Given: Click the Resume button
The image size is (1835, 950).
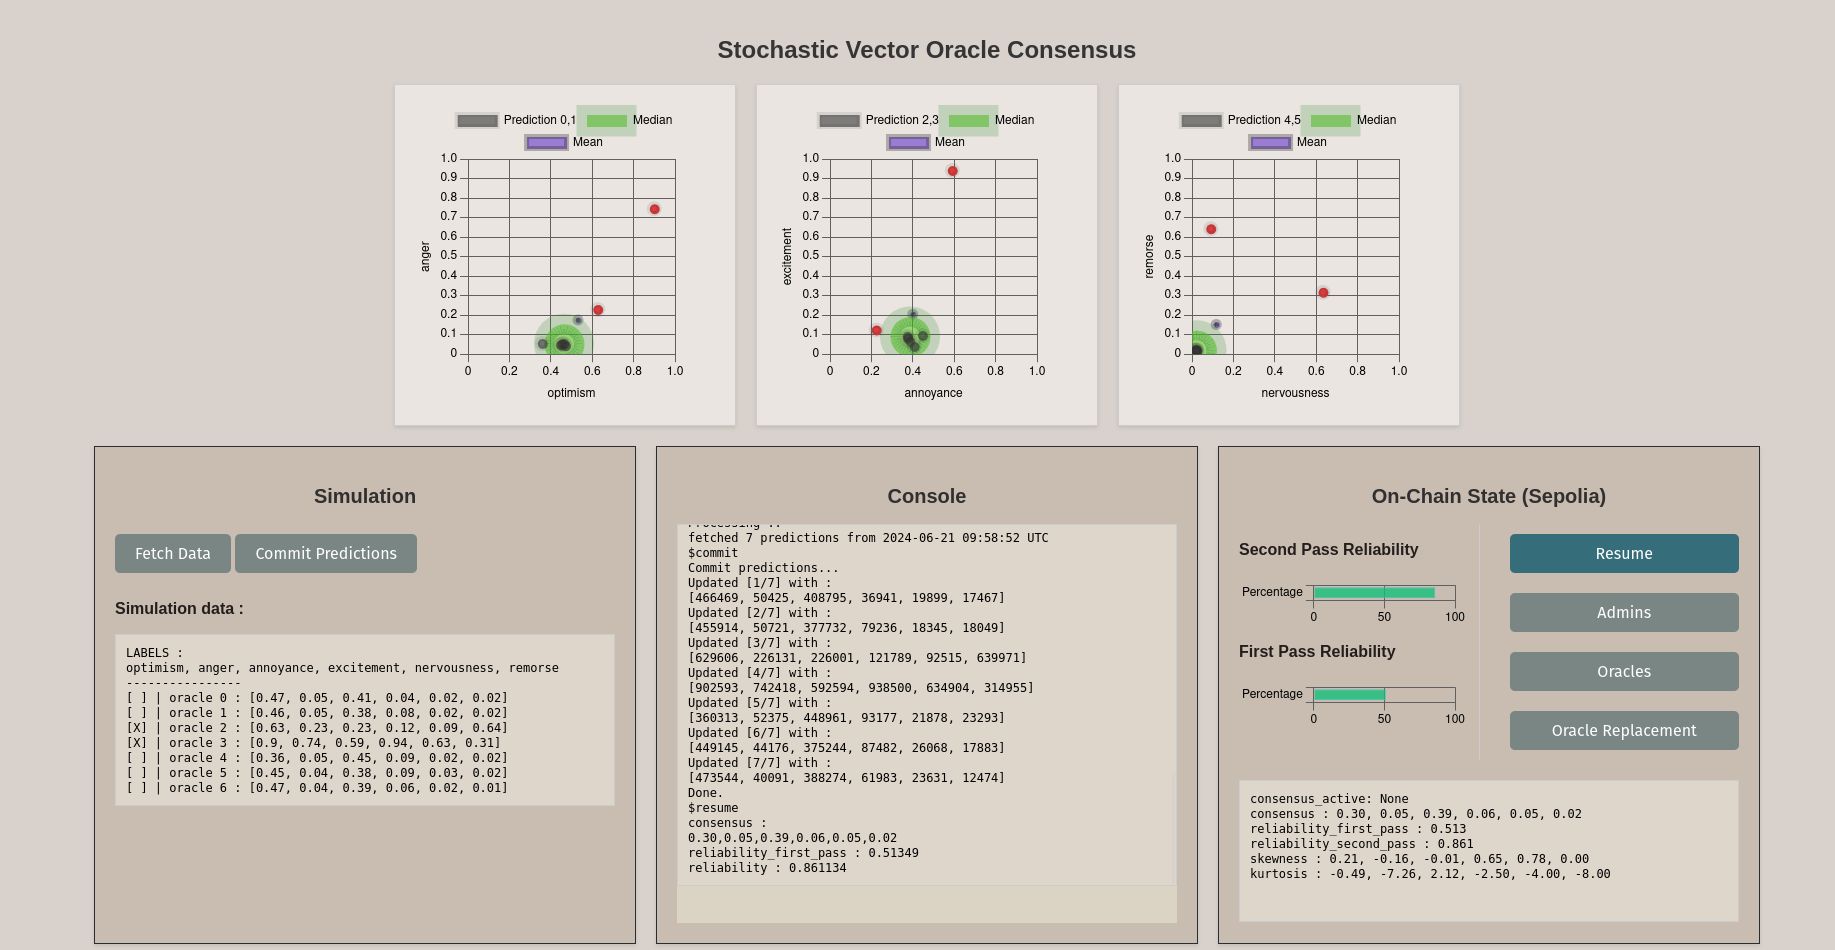Looking at the screenshot, I should (1624, 553).
